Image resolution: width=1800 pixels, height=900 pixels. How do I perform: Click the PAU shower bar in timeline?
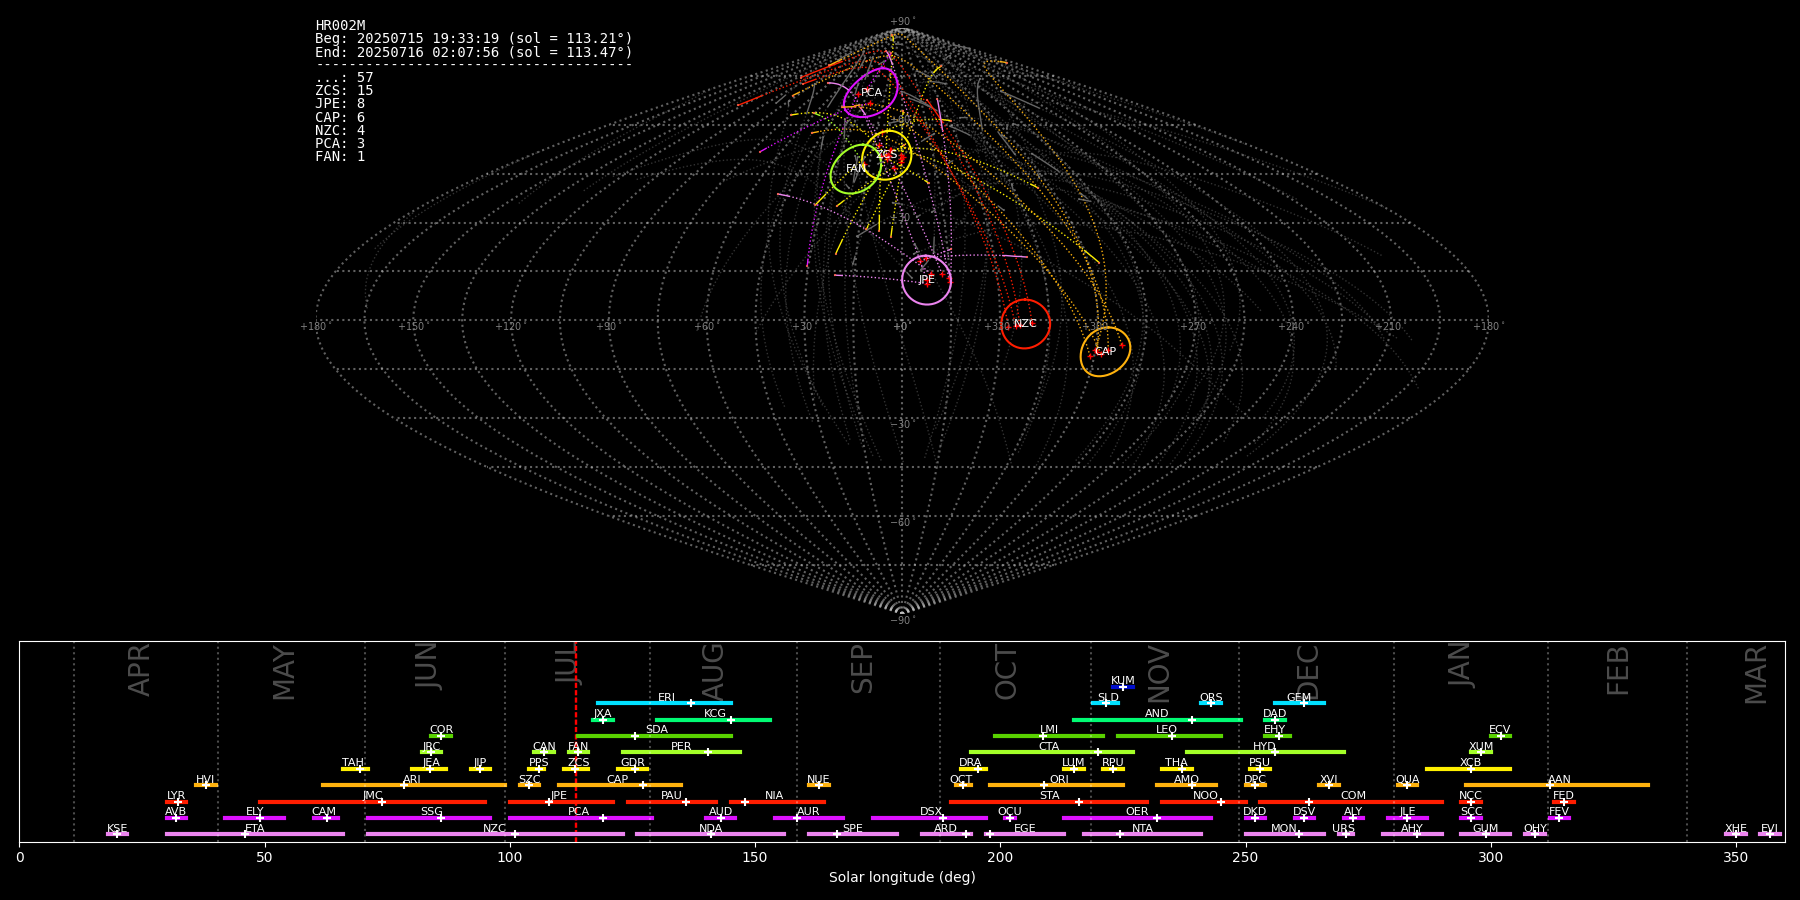pos(671,802)
